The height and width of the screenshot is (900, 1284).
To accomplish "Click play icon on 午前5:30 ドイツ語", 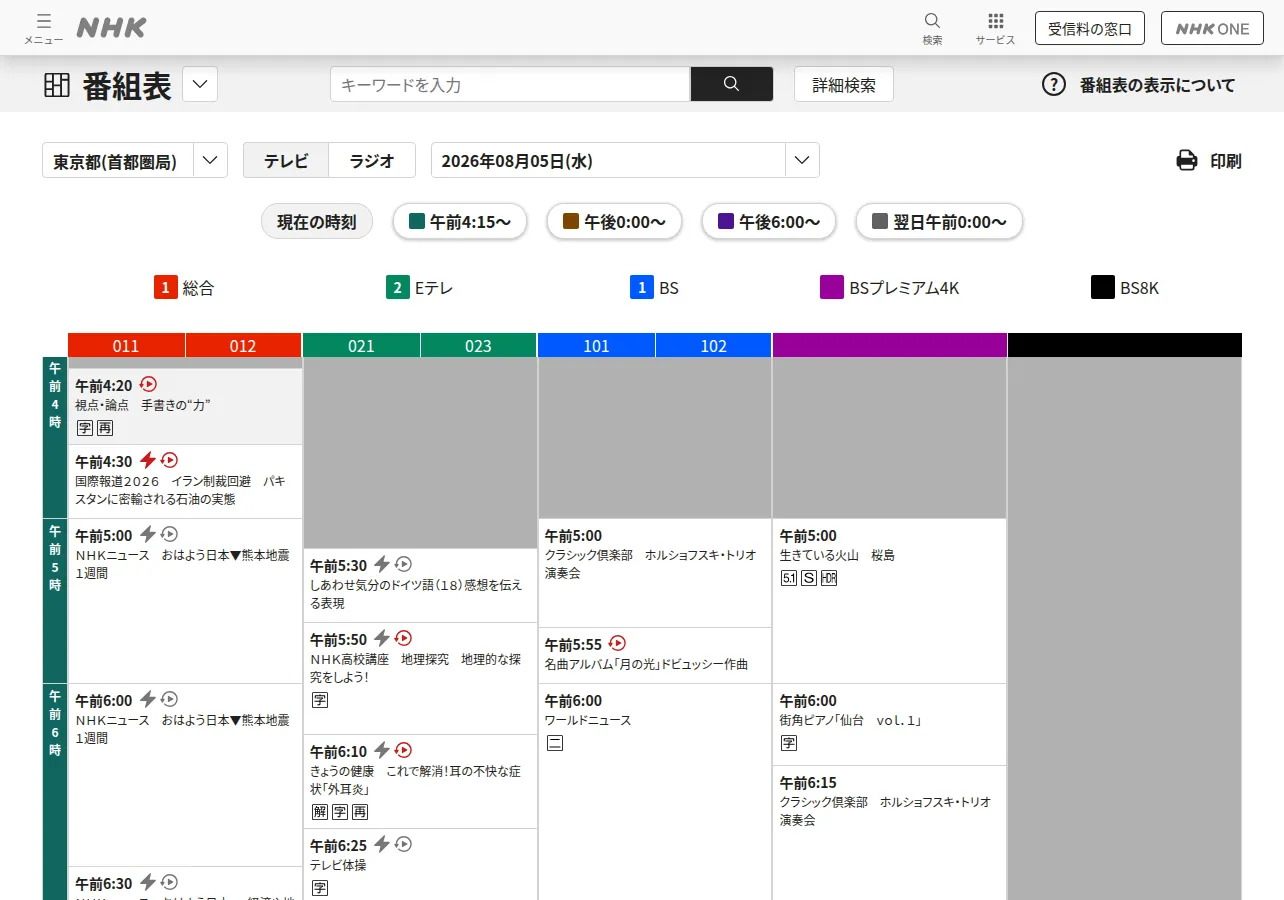I will (x=404, y=564).
